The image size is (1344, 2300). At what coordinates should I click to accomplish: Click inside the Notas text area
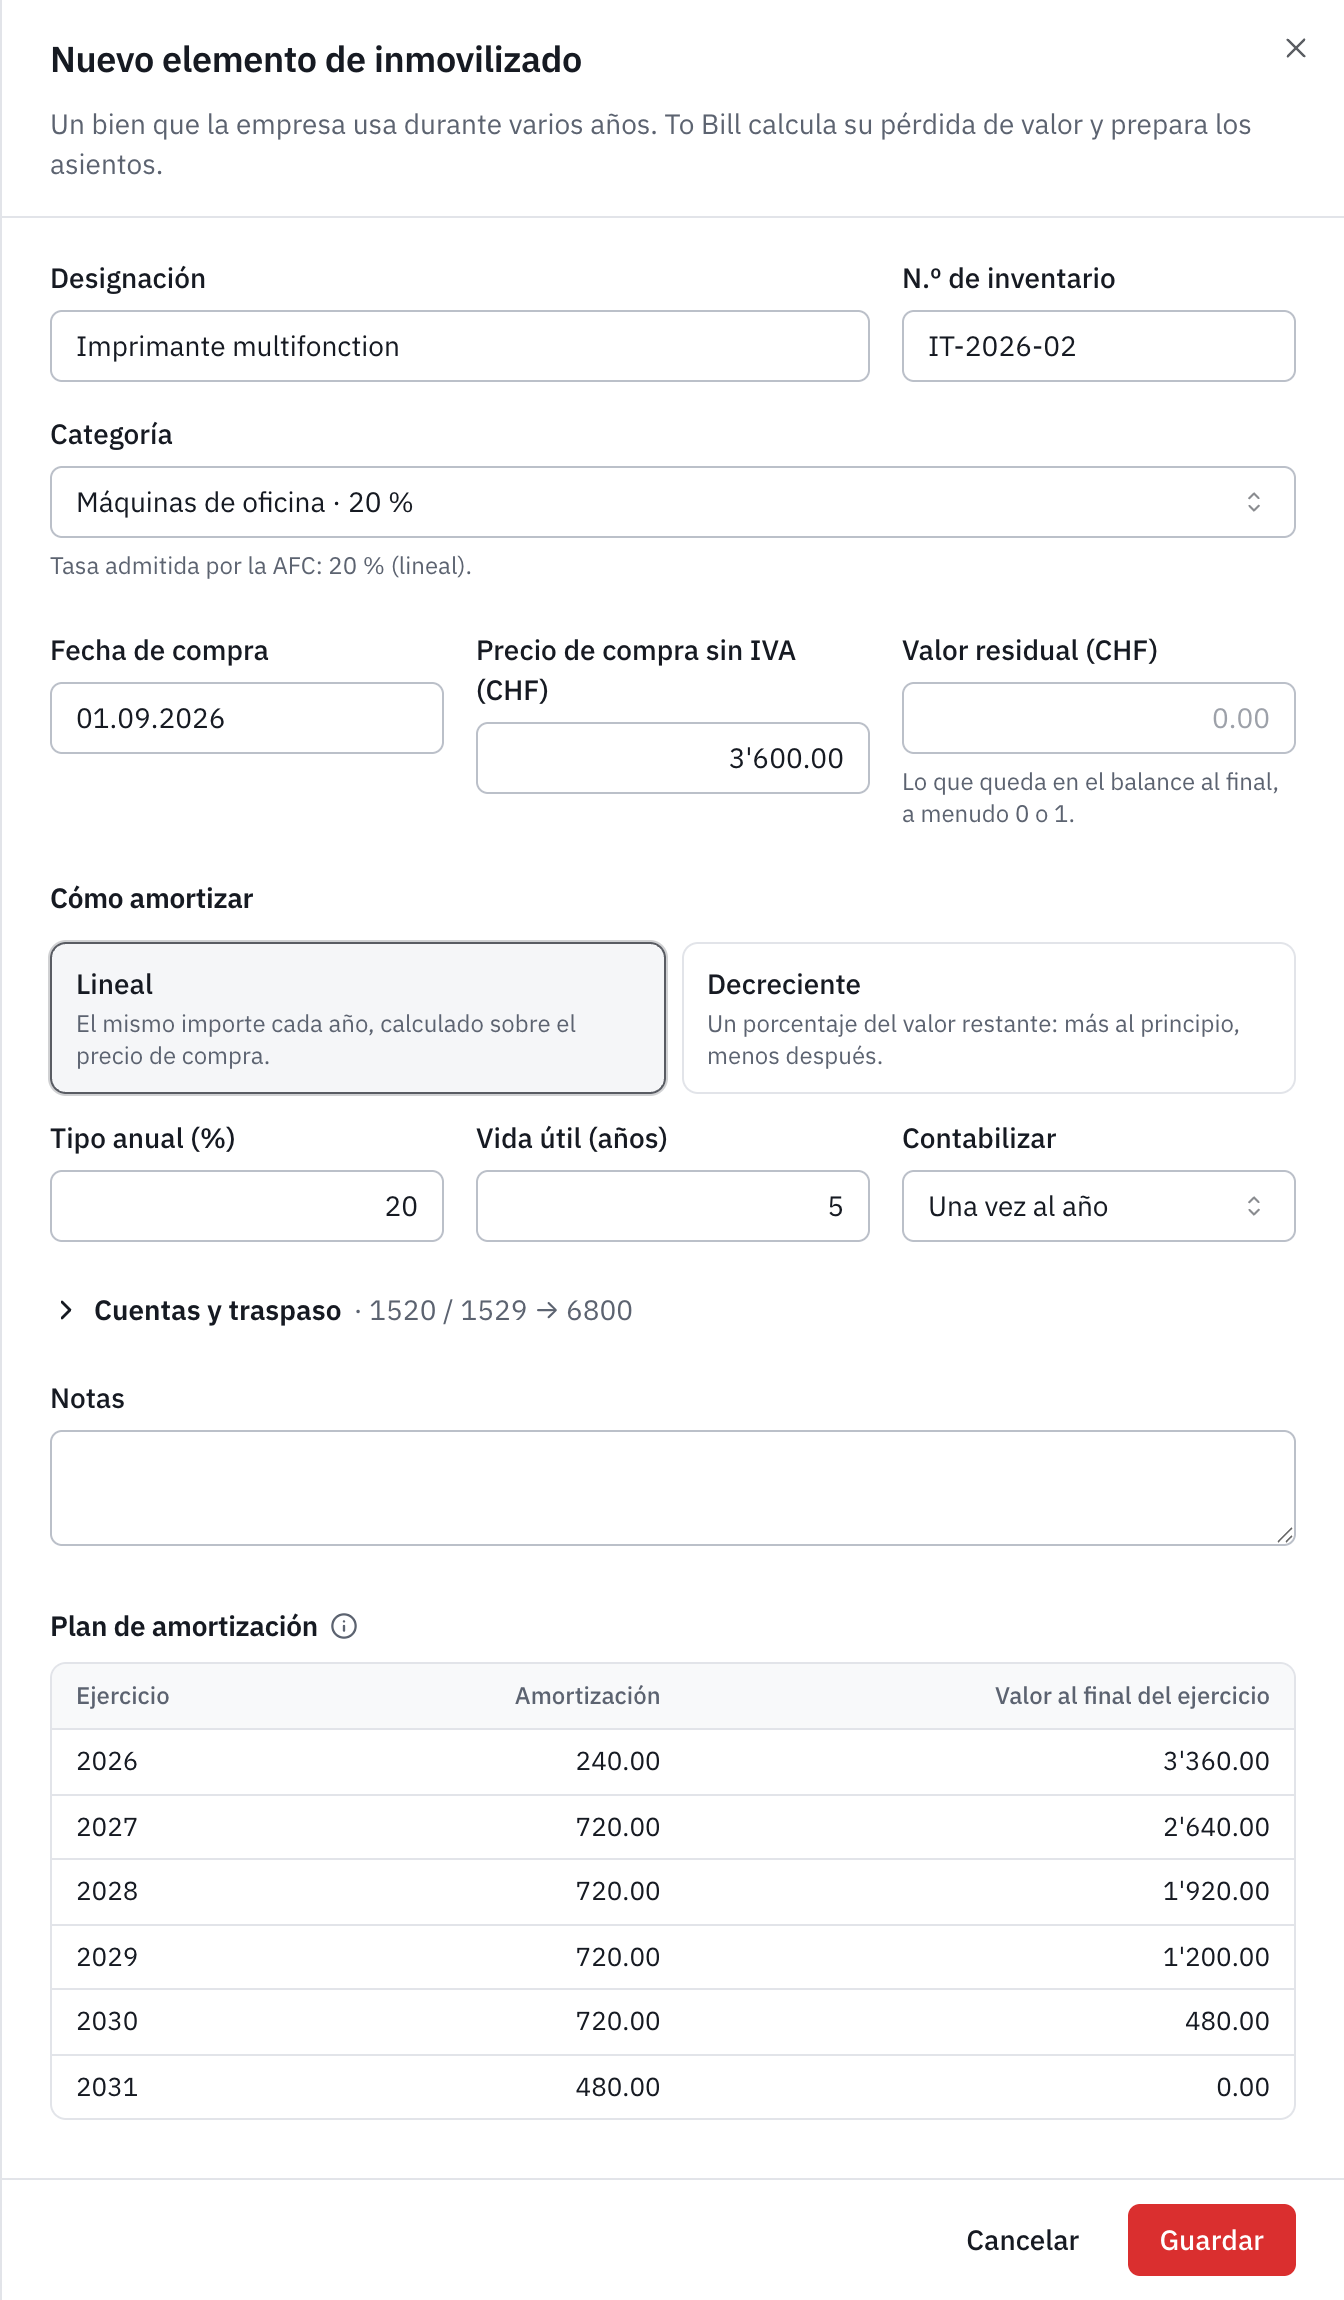tap(673, 1488)
